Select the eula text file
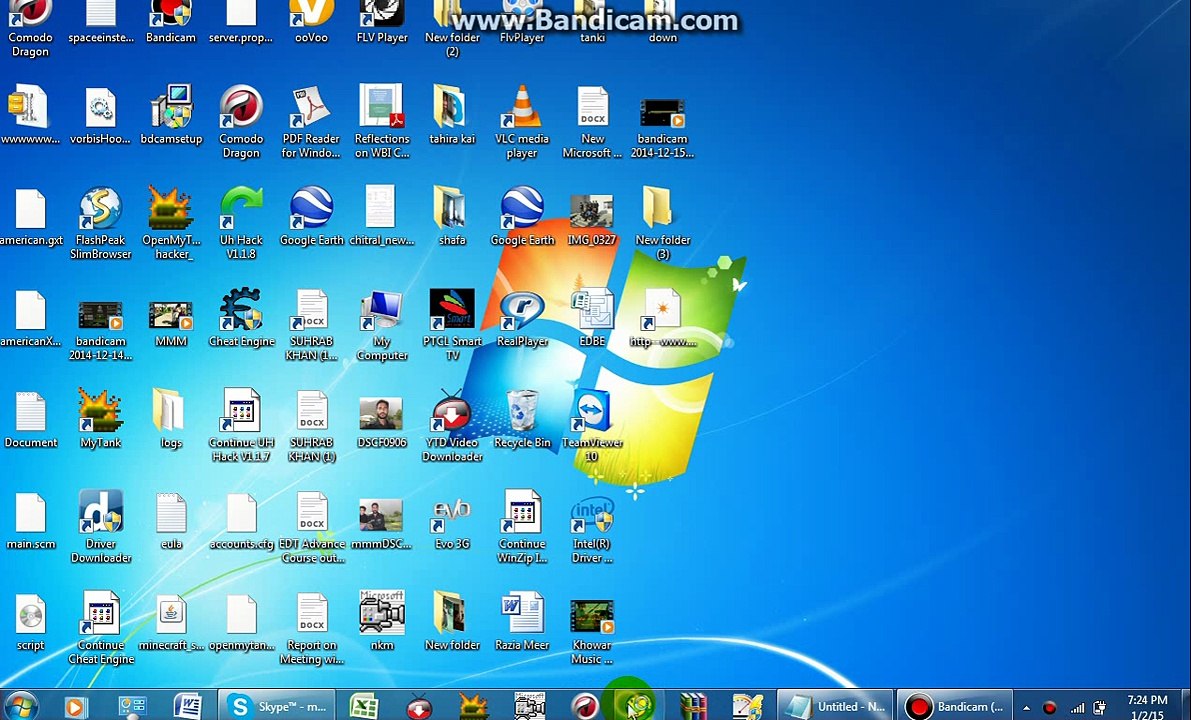Image resolution: width=1191 pixels, height=720 pixels. click(172, 521)
